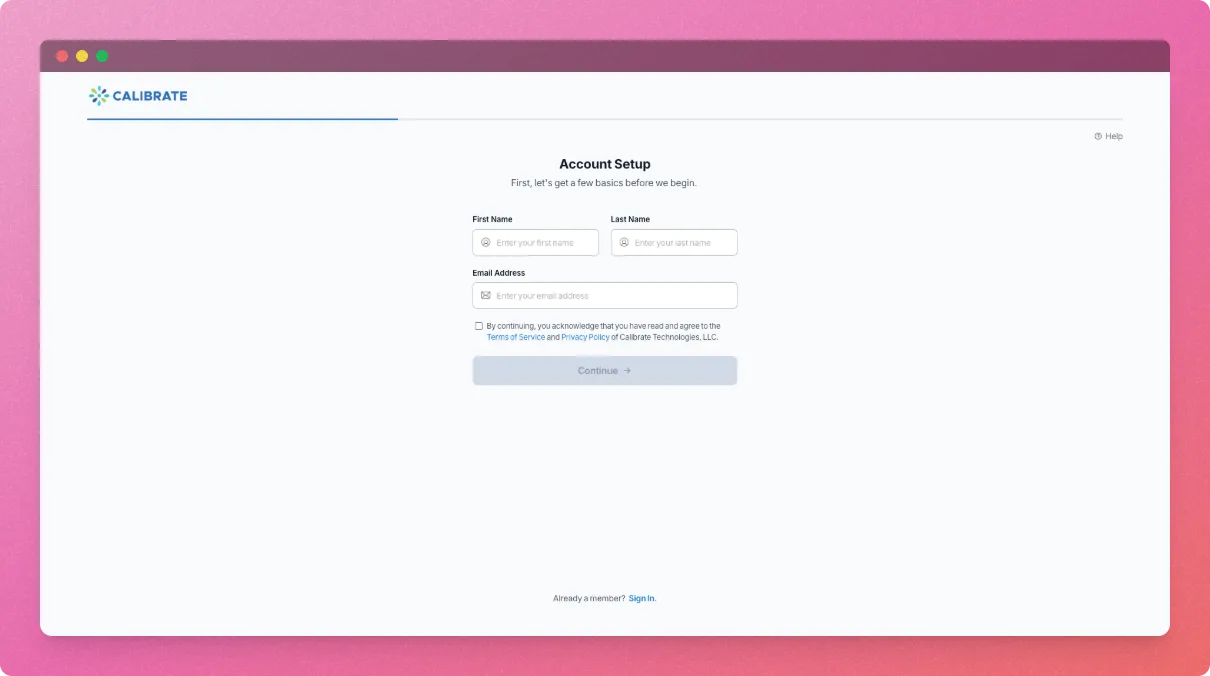Toggle agreement by clicking the acknowledgment text

[604, 325]
